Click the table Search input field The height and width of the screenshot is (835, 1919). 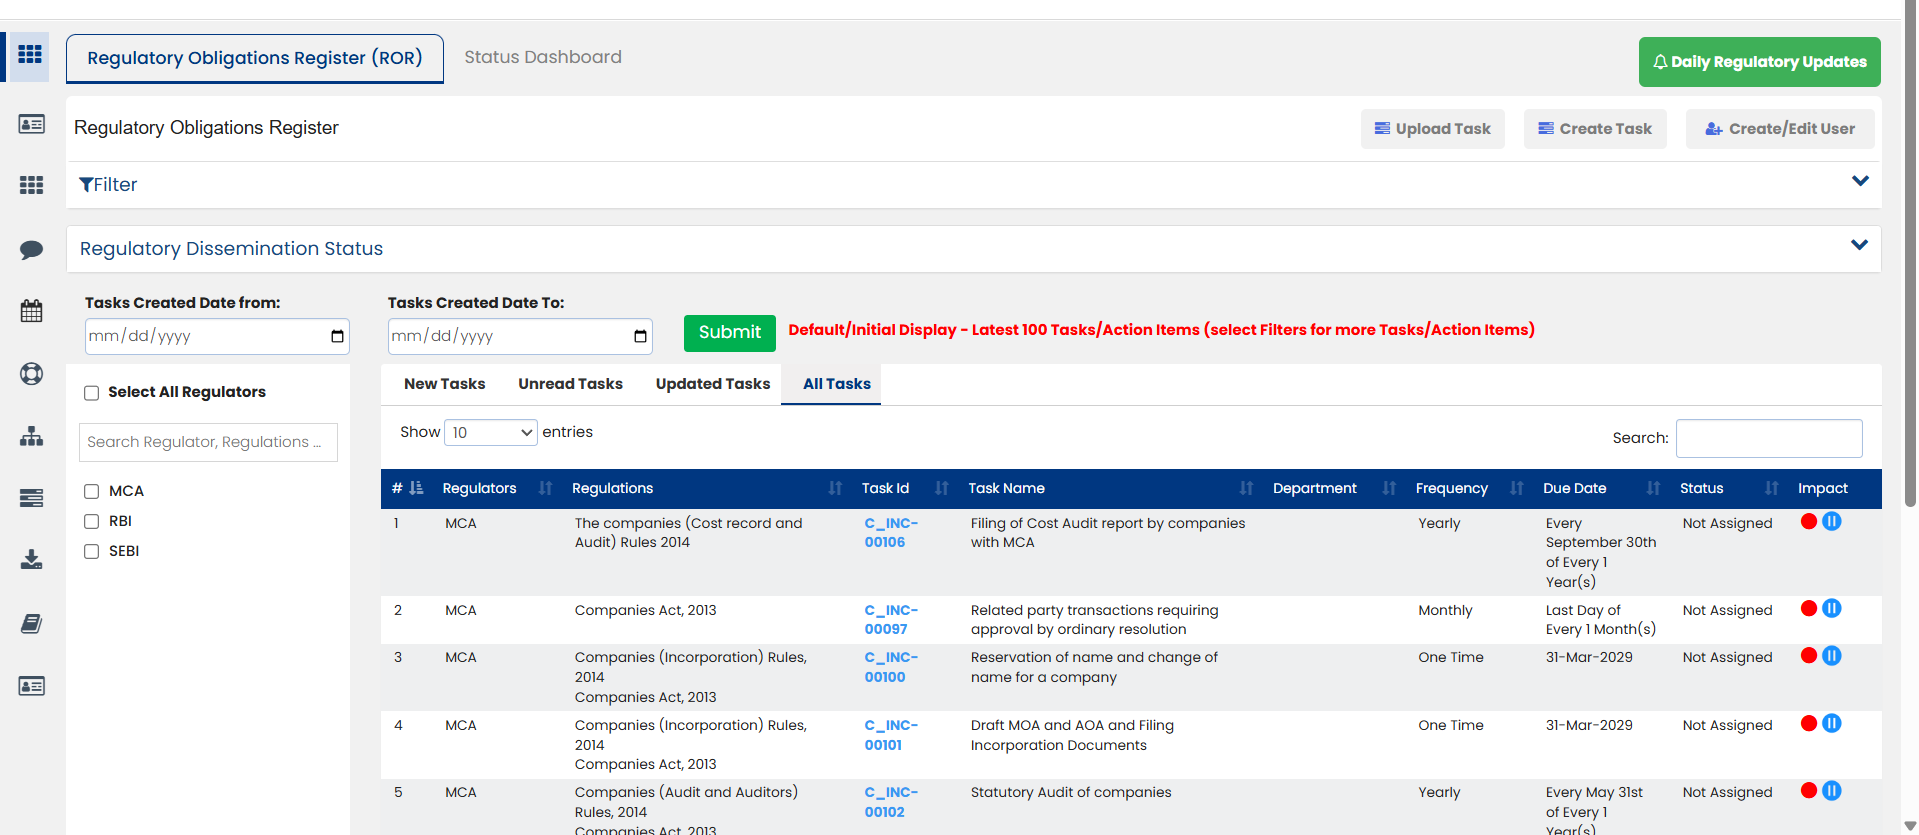point(1769,438)
